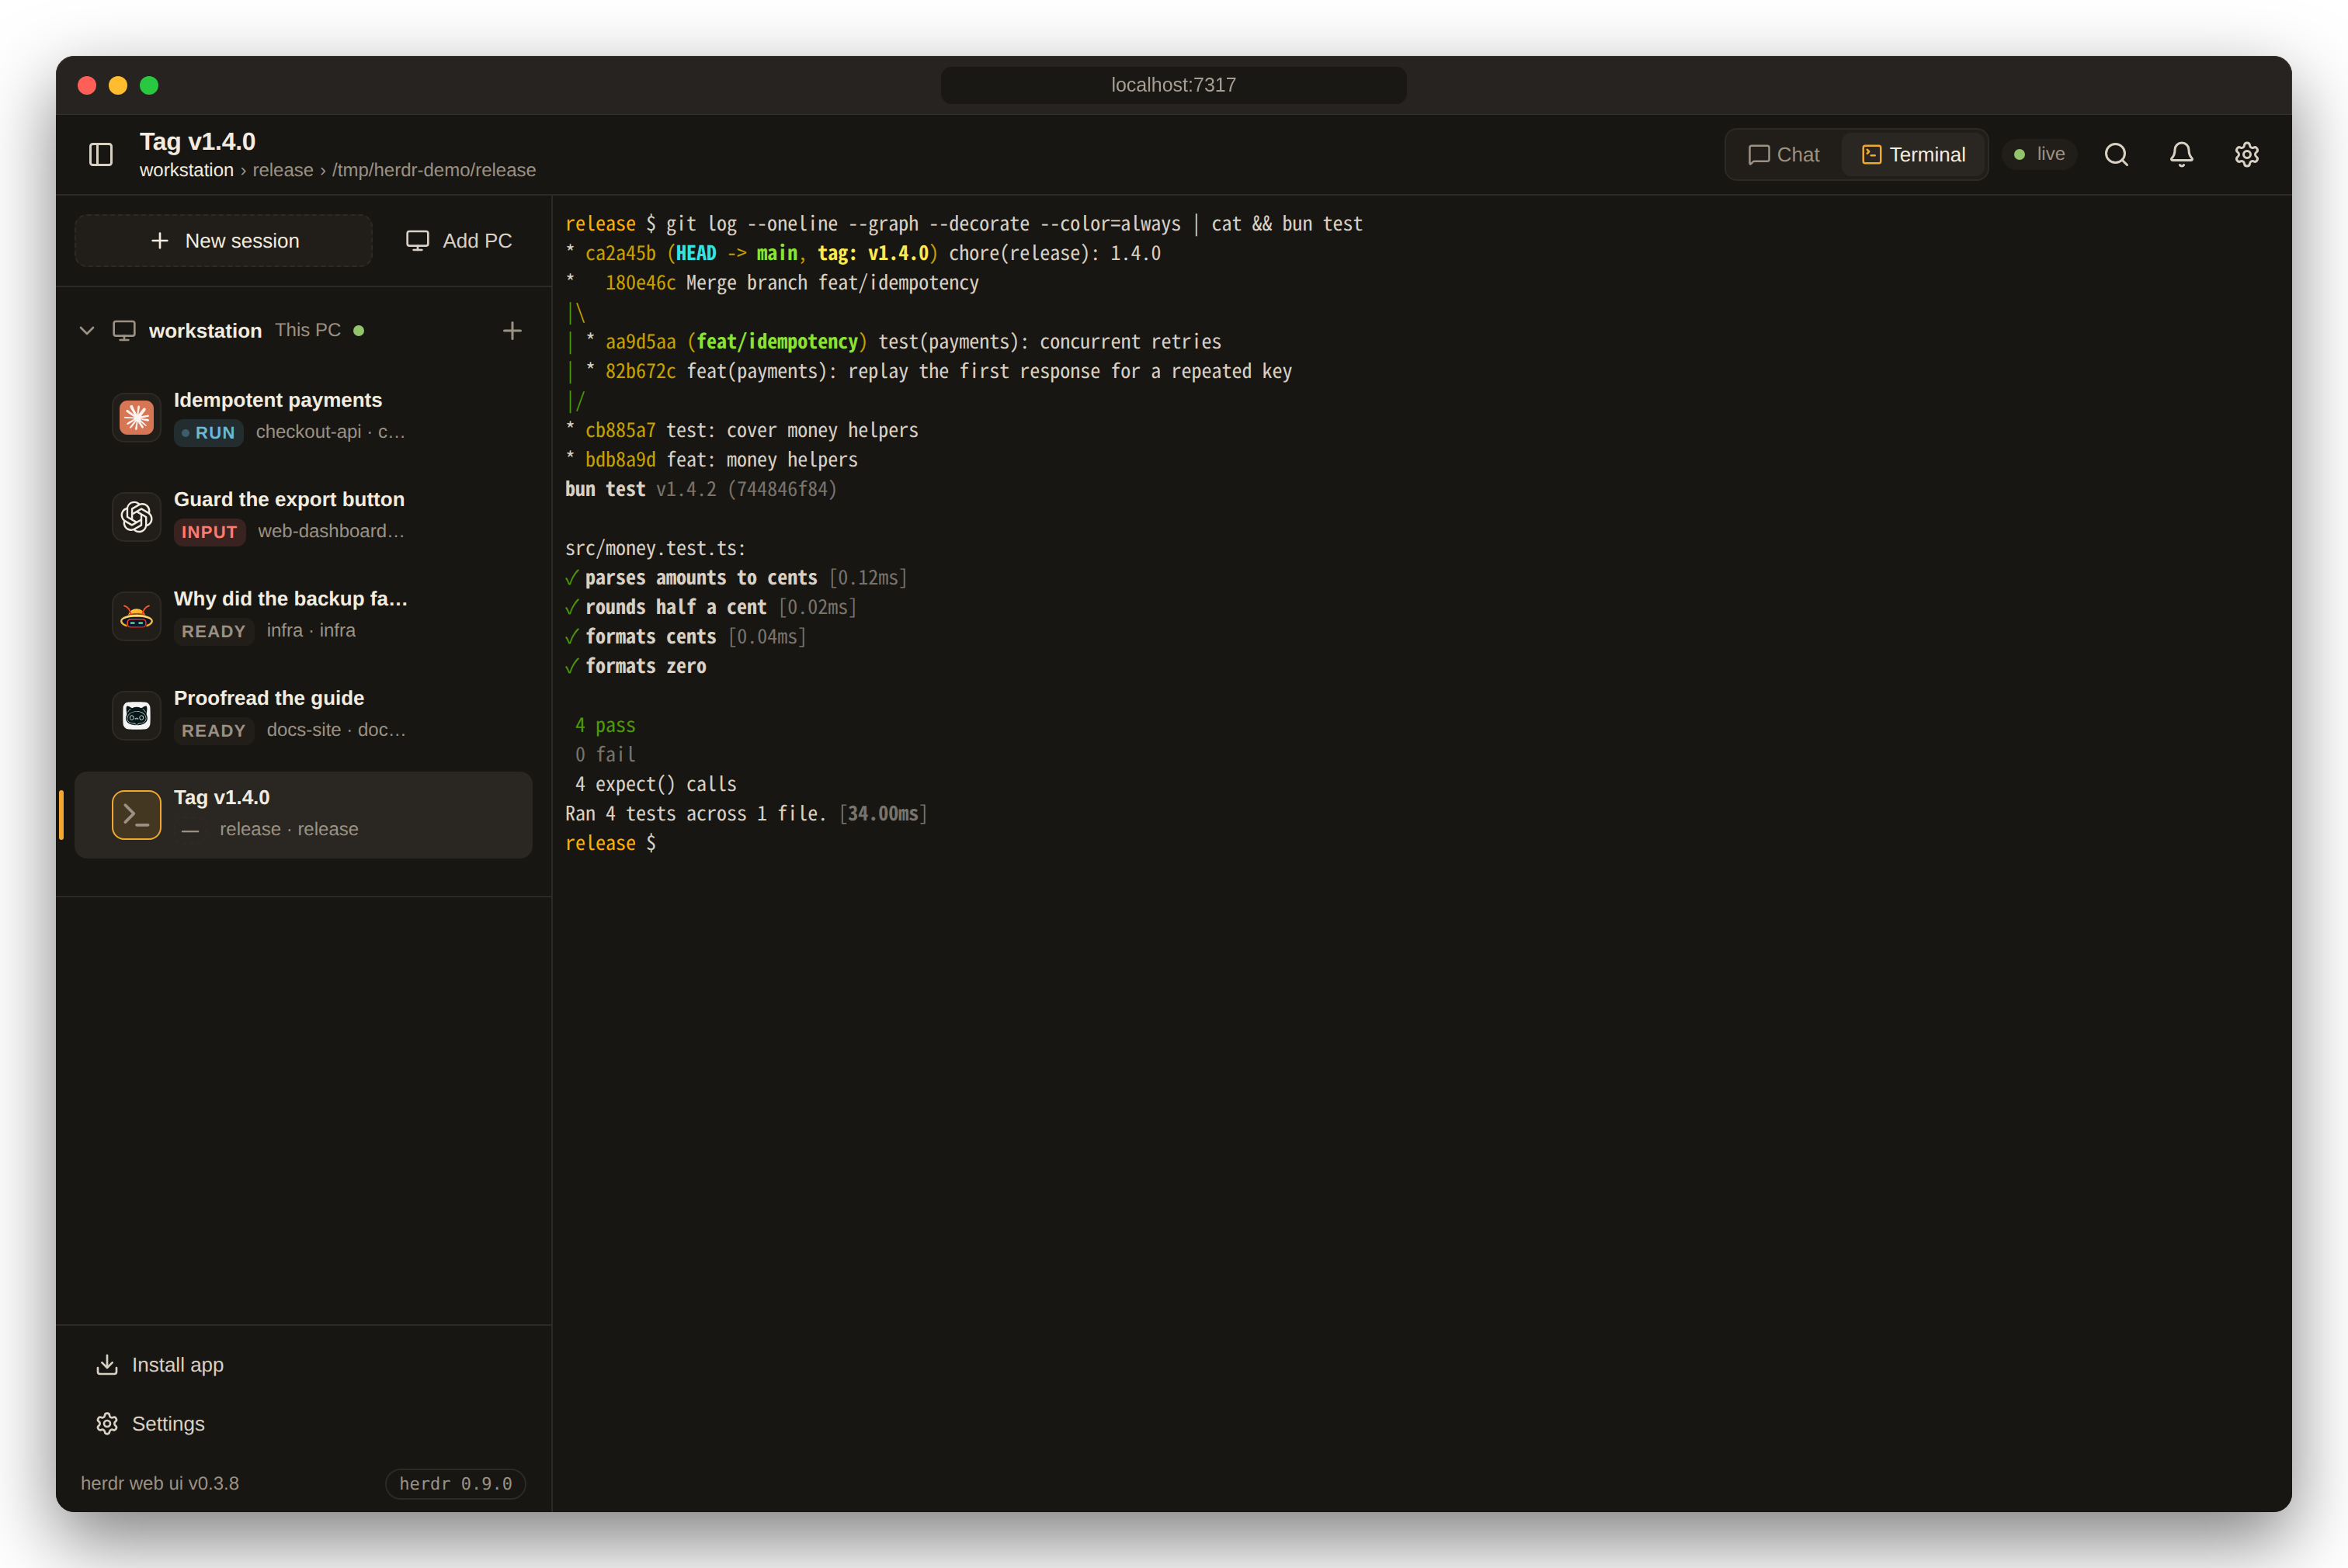Collapse the workstation group chevron
The width and height of the screenshot is (2348, 1568).
(x=87, y=331)
